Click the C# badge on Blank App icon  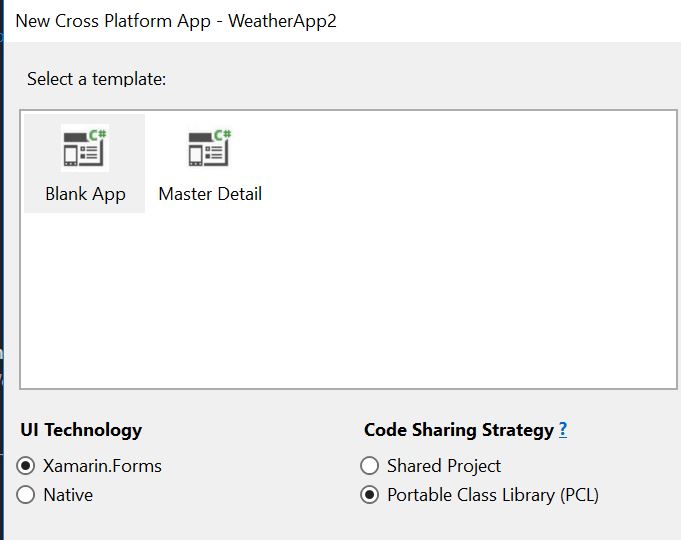point(98,135)
